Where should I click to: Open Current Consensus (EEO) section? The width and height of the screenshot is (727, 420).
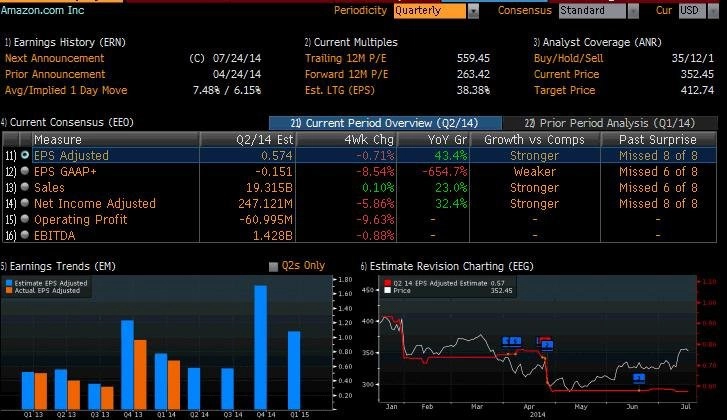(67, 122)
